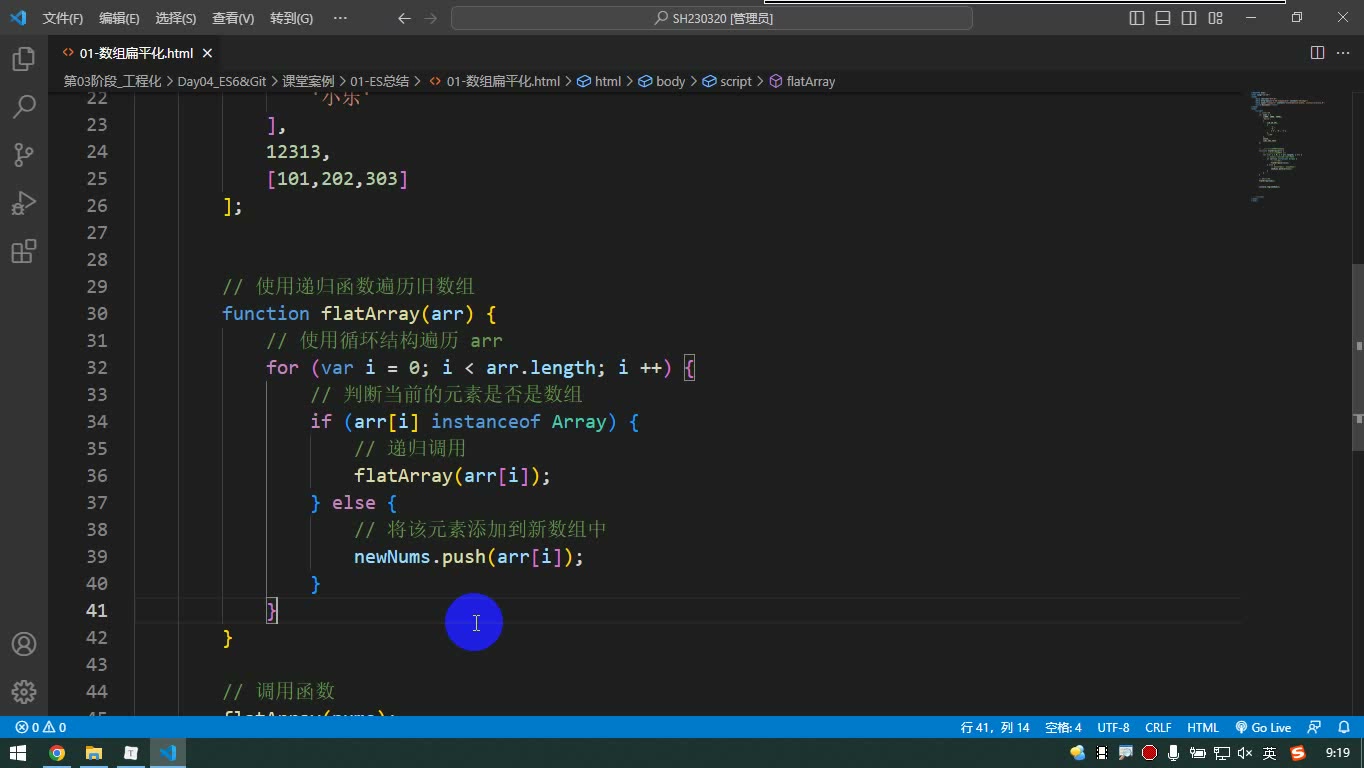
Task: Open the Source Control view
Action: coord(24,155)
